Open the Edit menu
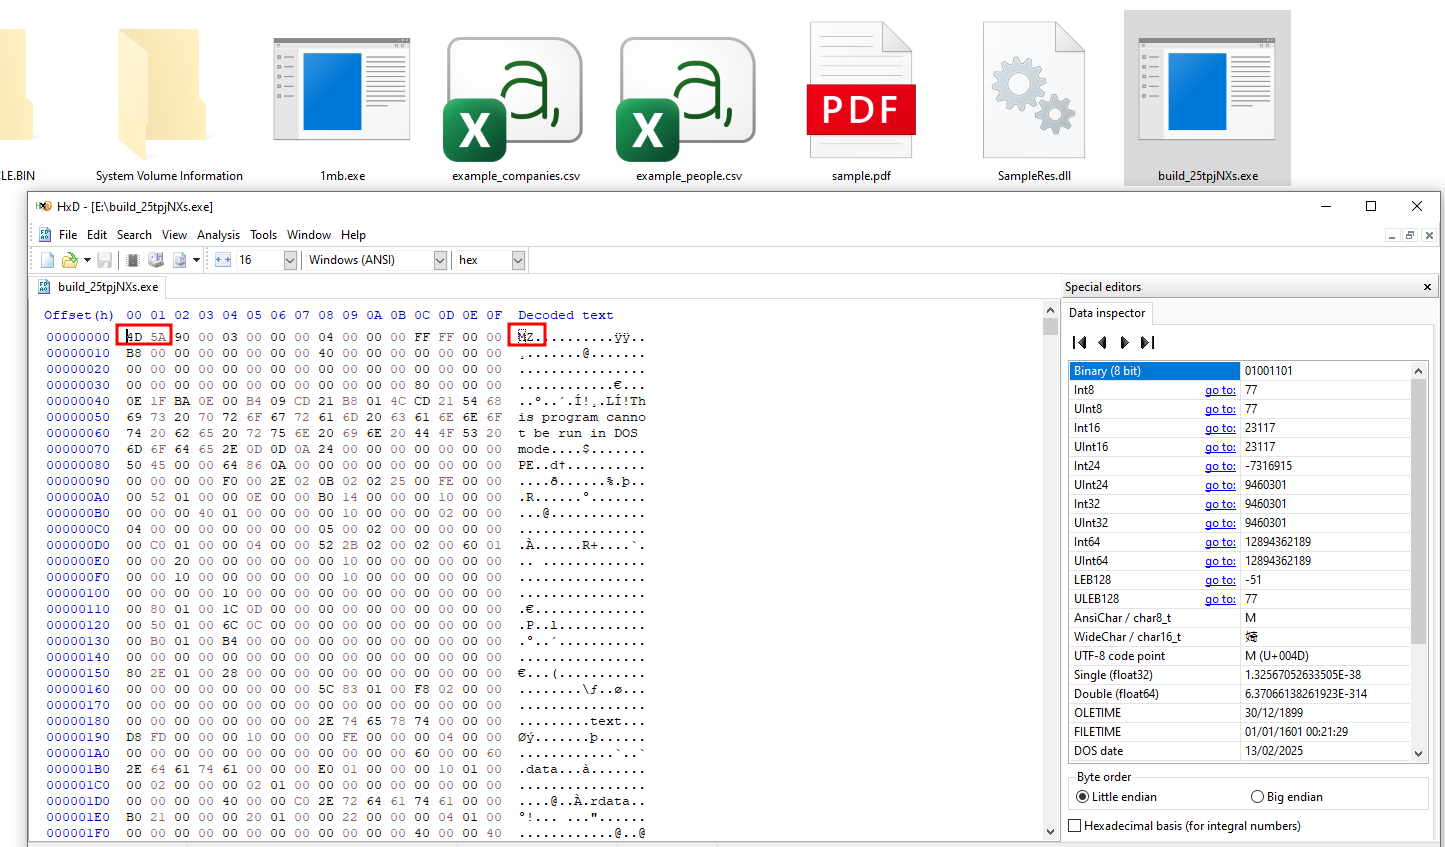 pos(97,235)
